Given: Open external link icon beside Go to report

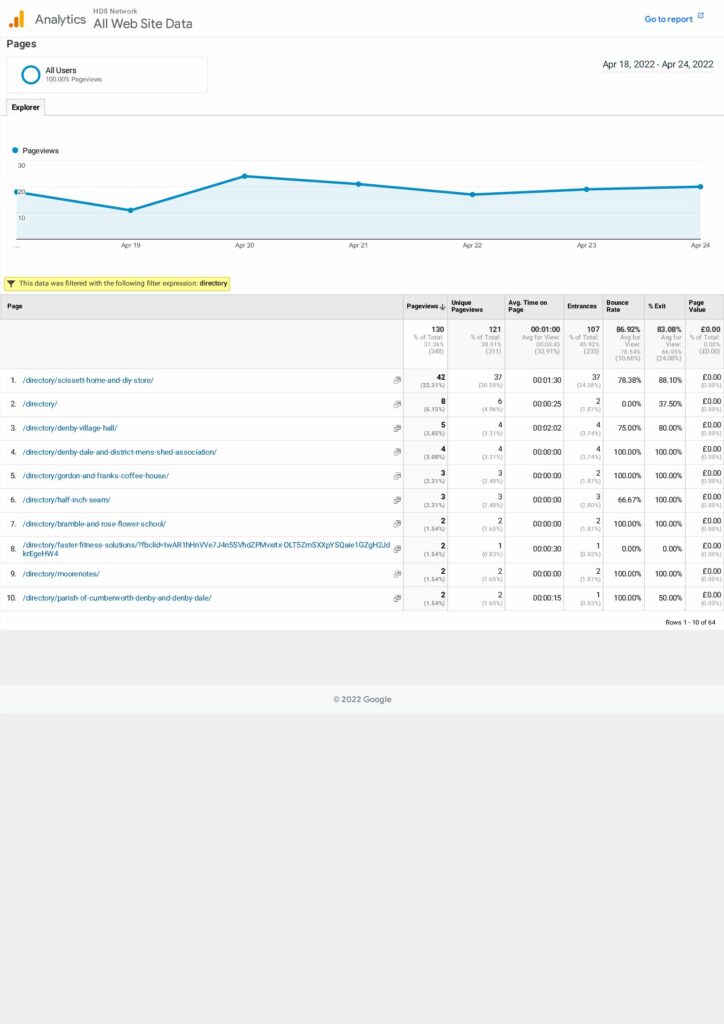Looking at the screenshot, I should pos(701,17).
